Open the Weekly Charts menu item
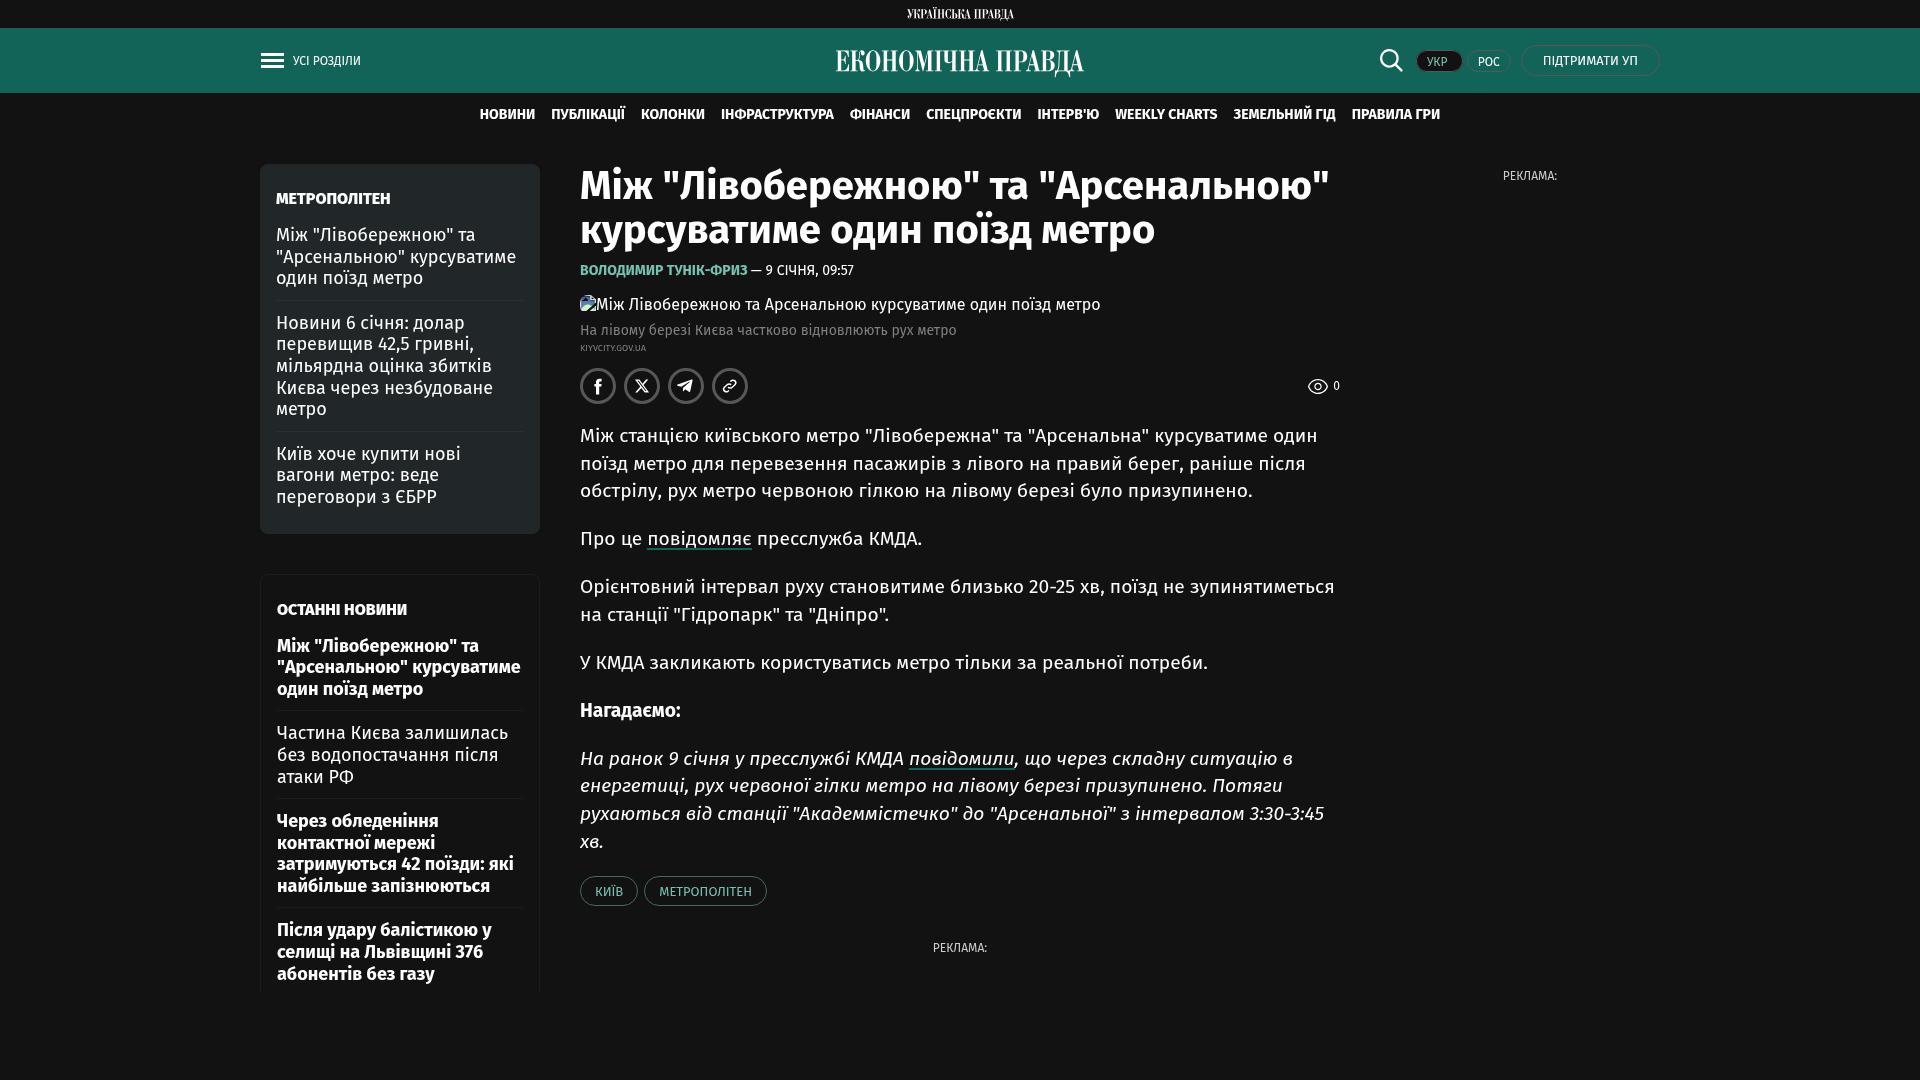The width and height of the screenshot is (1920, 1080). coord(1165,115)
